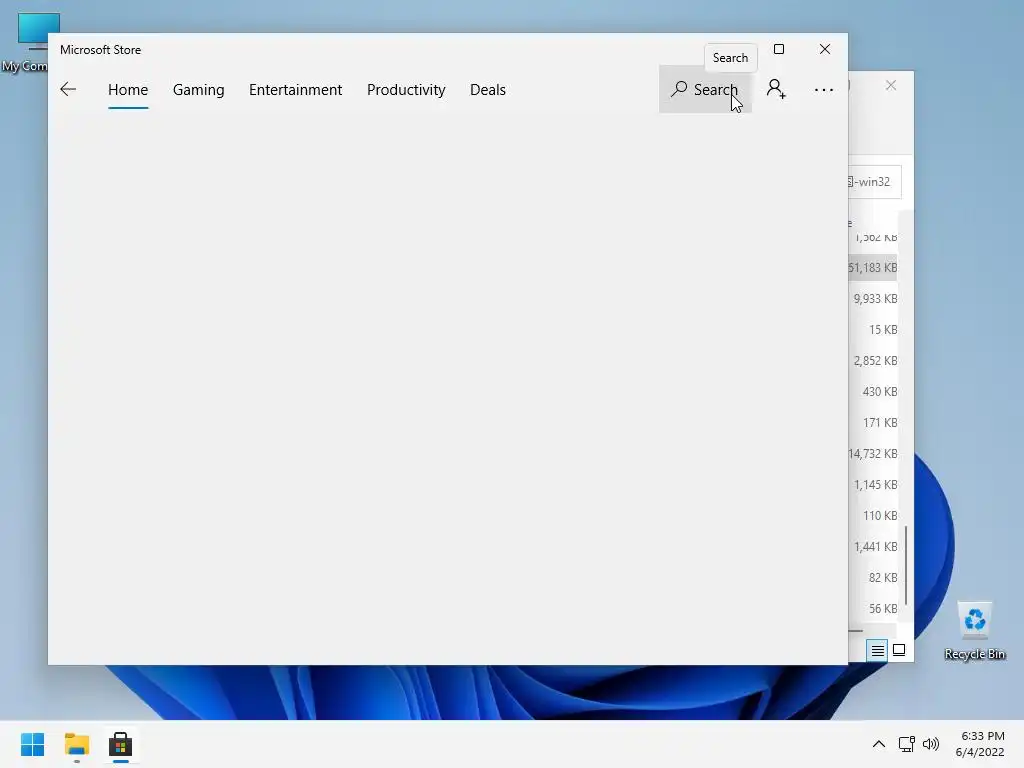The width and height of the screenshot is (1024, 768).
Task: Open the Home tab in Microsoft Store
Action: click(x=128, y=89)
